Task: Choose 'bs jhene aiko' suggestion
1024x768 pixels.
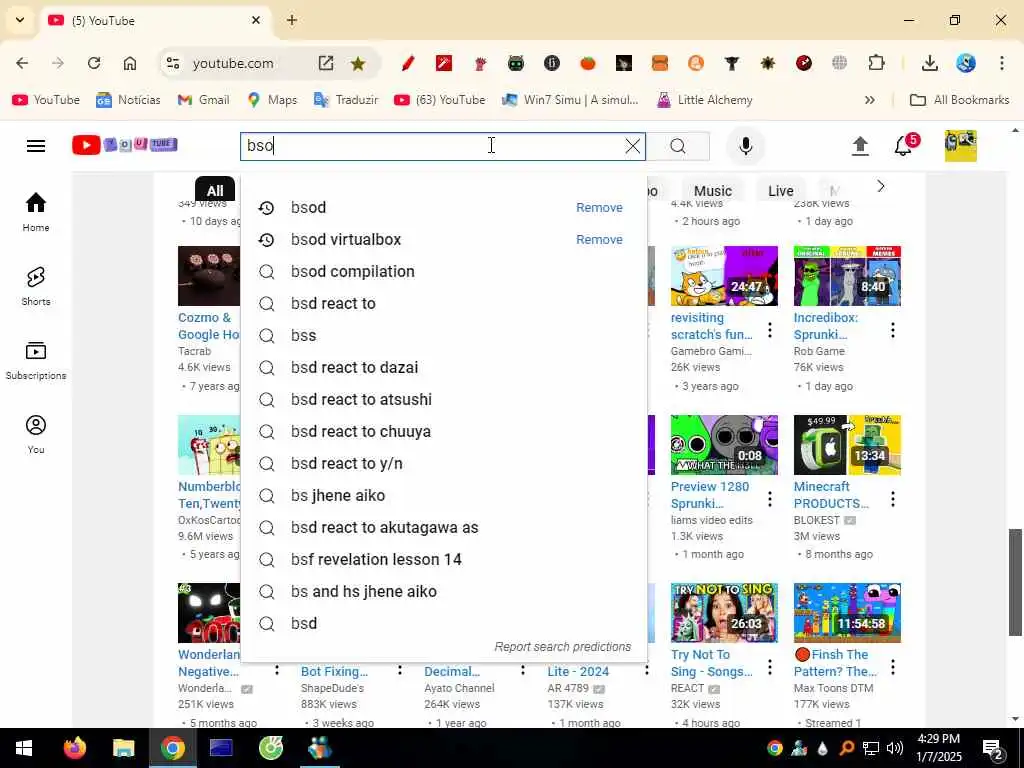Action: 444,496
